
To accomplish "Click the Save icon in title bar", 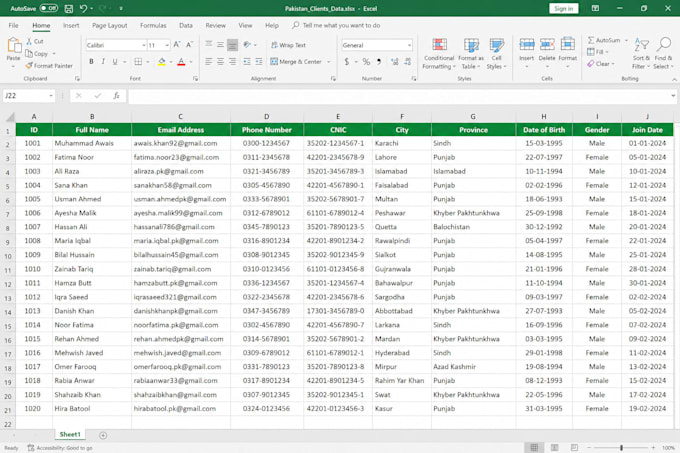I will pyautogui.click(x=69, y=8).
